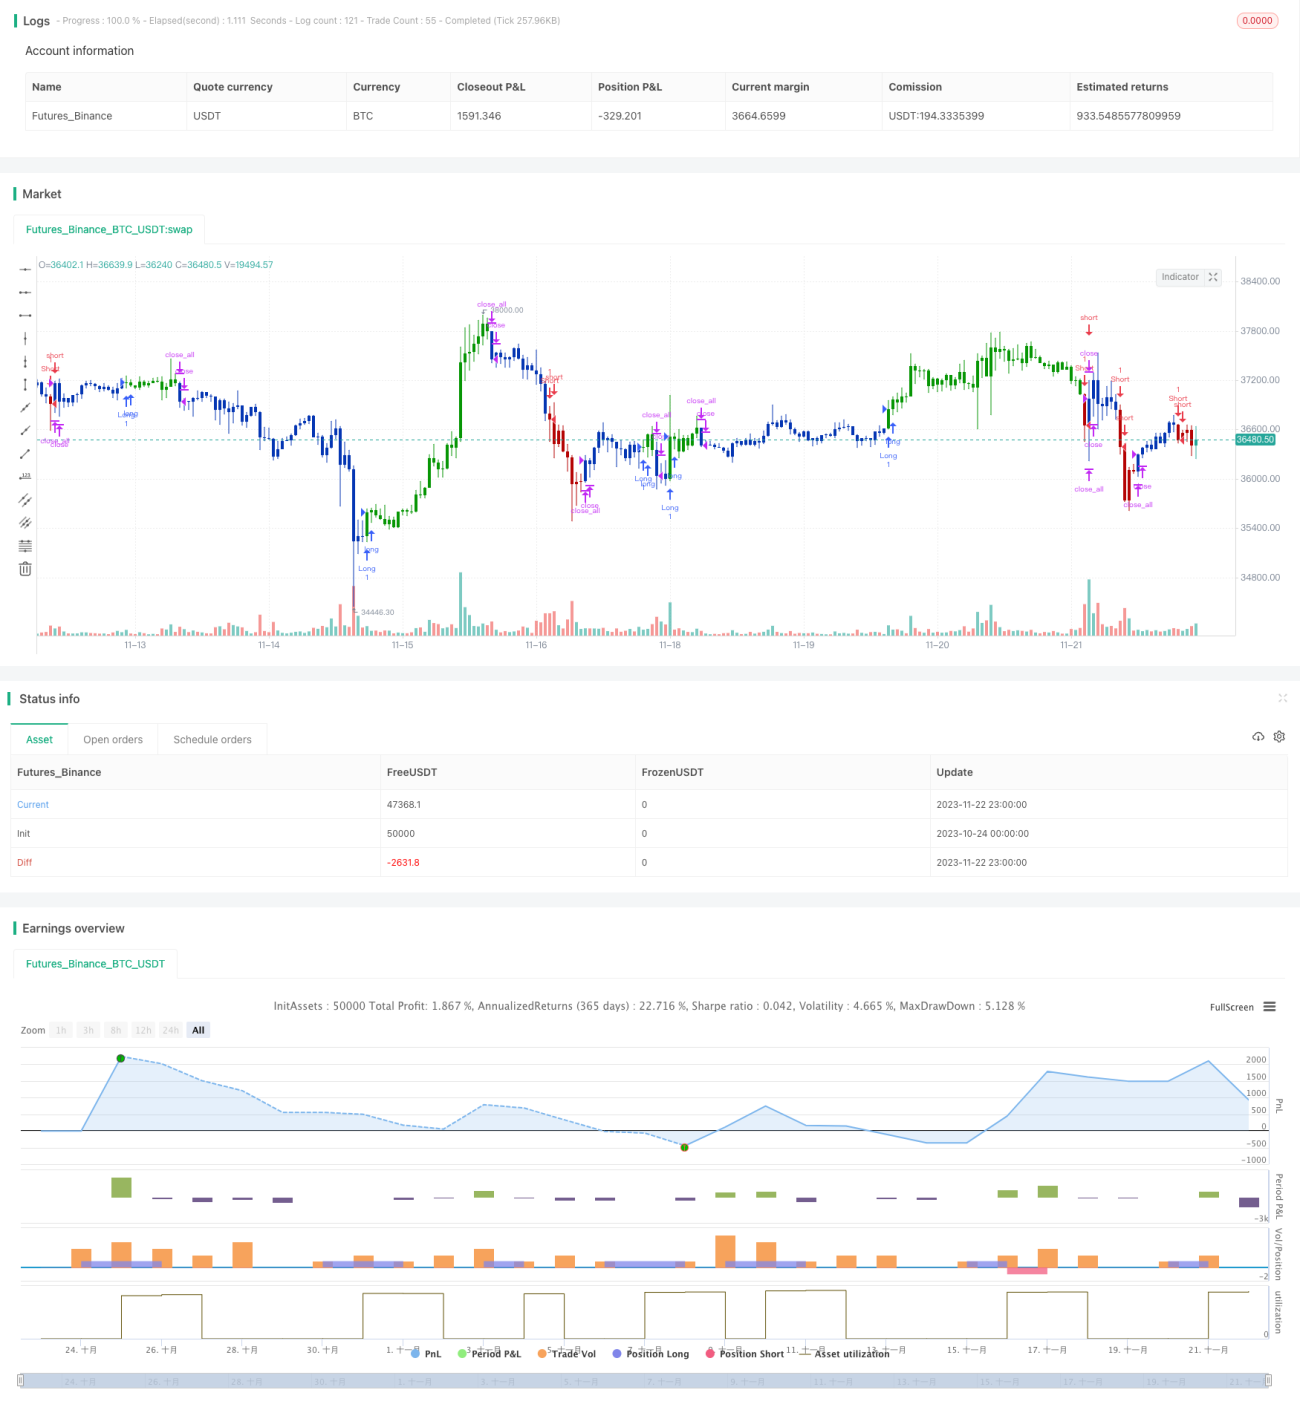Switch to the Open orders tab
Viewport: 1300px width, 1410px height.
click(x=113, y=740)
